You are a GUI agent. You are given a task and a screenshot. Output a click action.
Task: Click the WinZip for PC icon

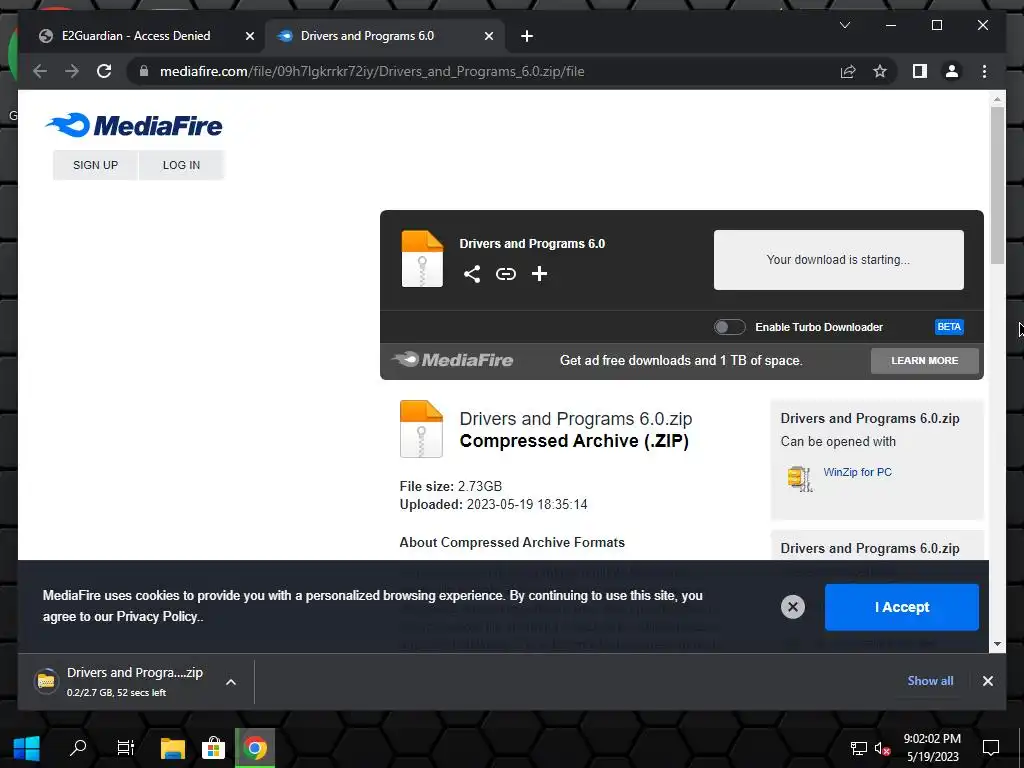click(x=800, y=479)
